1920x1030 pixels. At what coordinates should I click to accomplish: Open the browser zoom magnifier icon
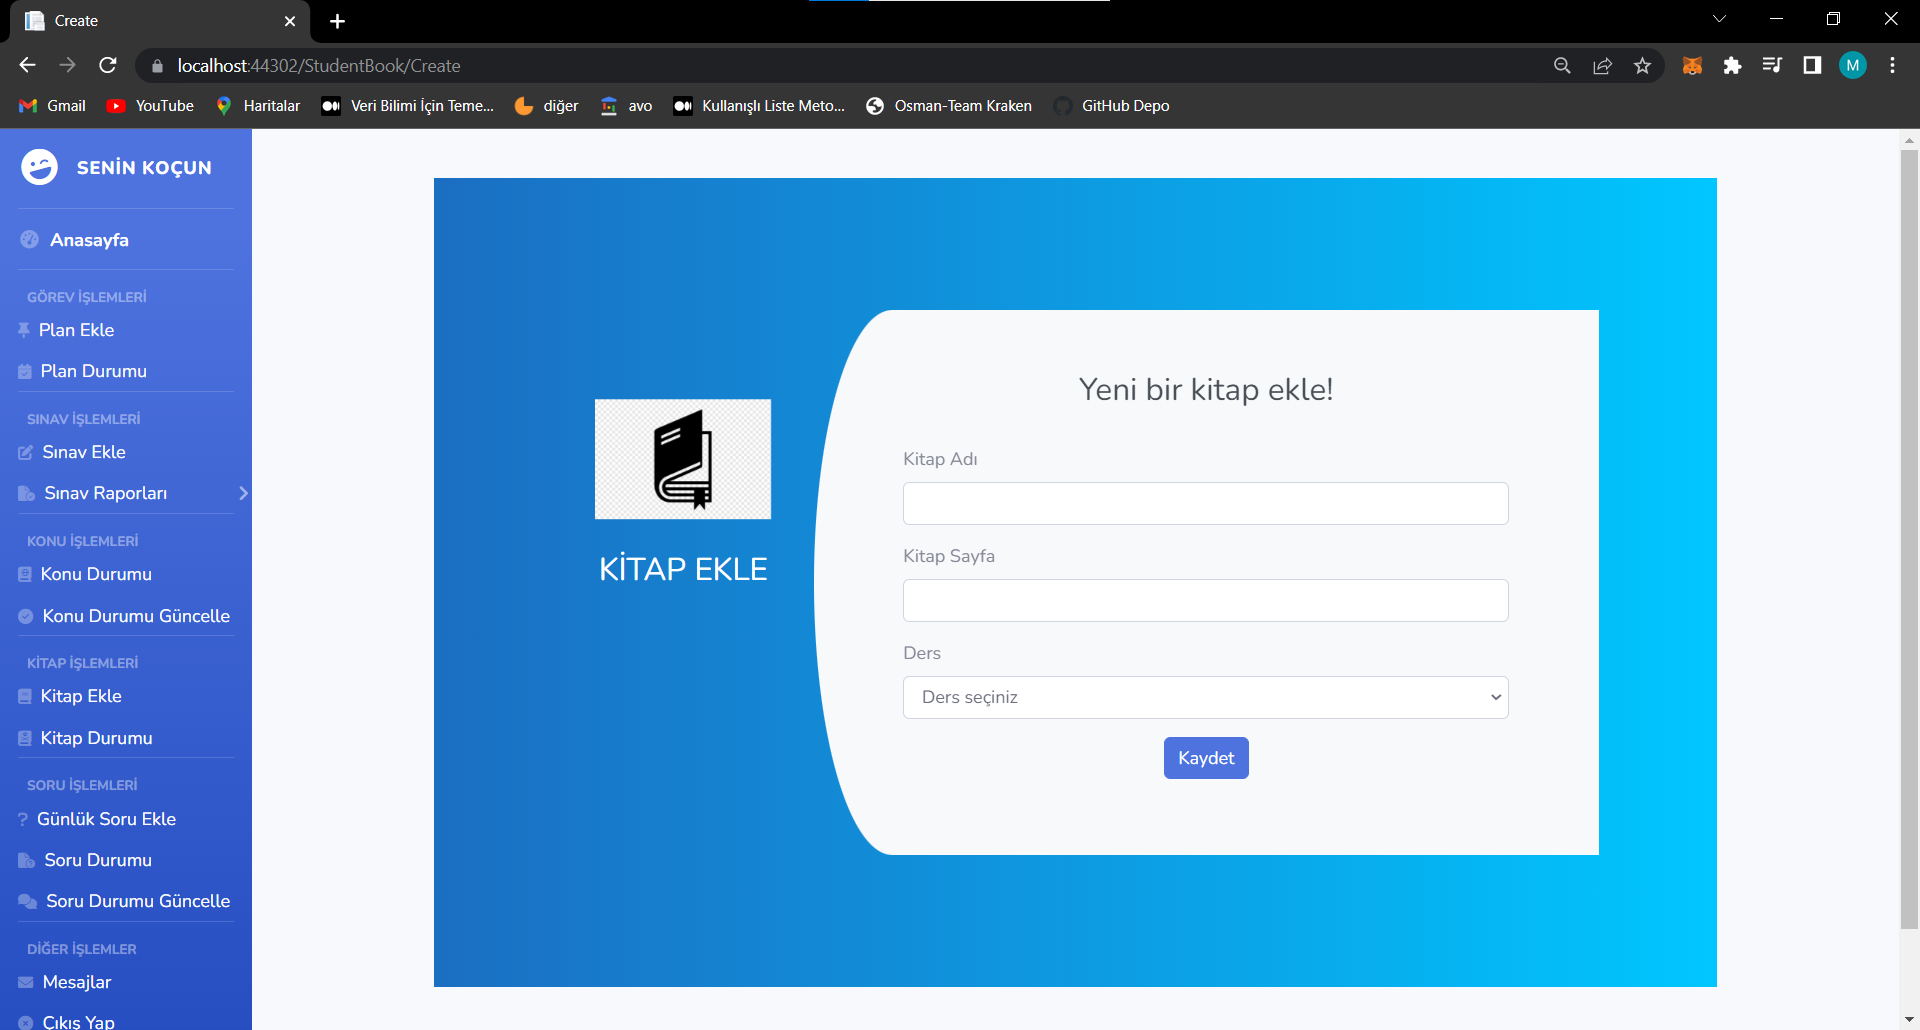1562,66
